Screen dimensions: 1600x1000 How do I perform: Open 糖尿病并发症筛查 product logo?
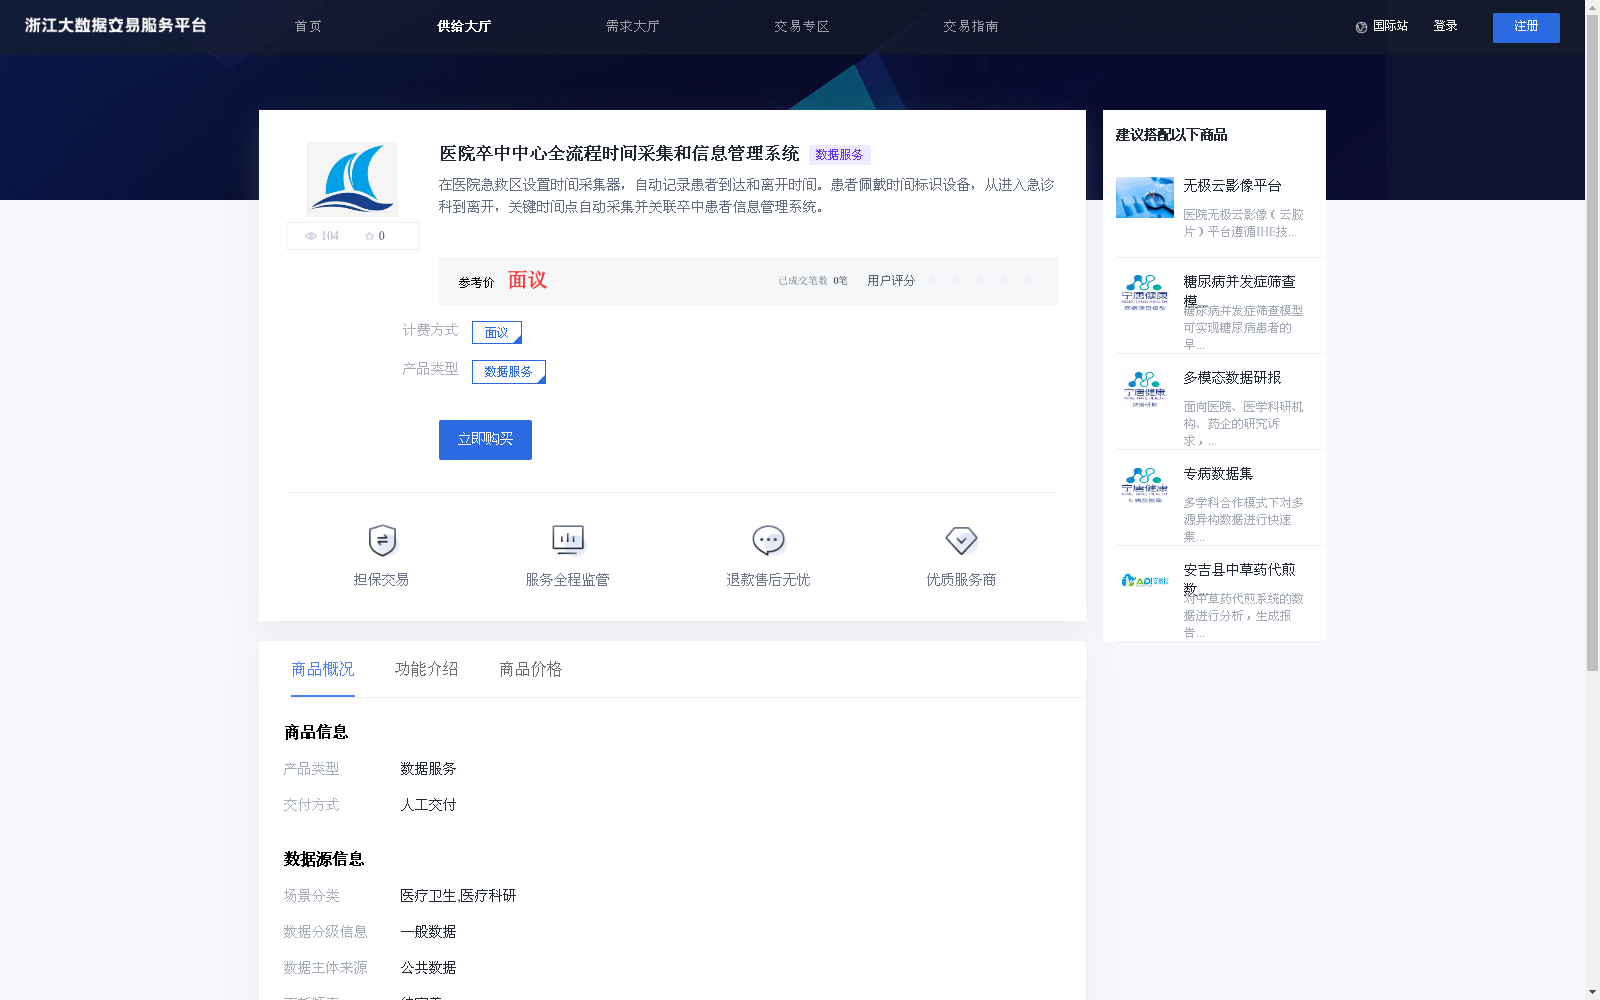tap(1145, 293)
